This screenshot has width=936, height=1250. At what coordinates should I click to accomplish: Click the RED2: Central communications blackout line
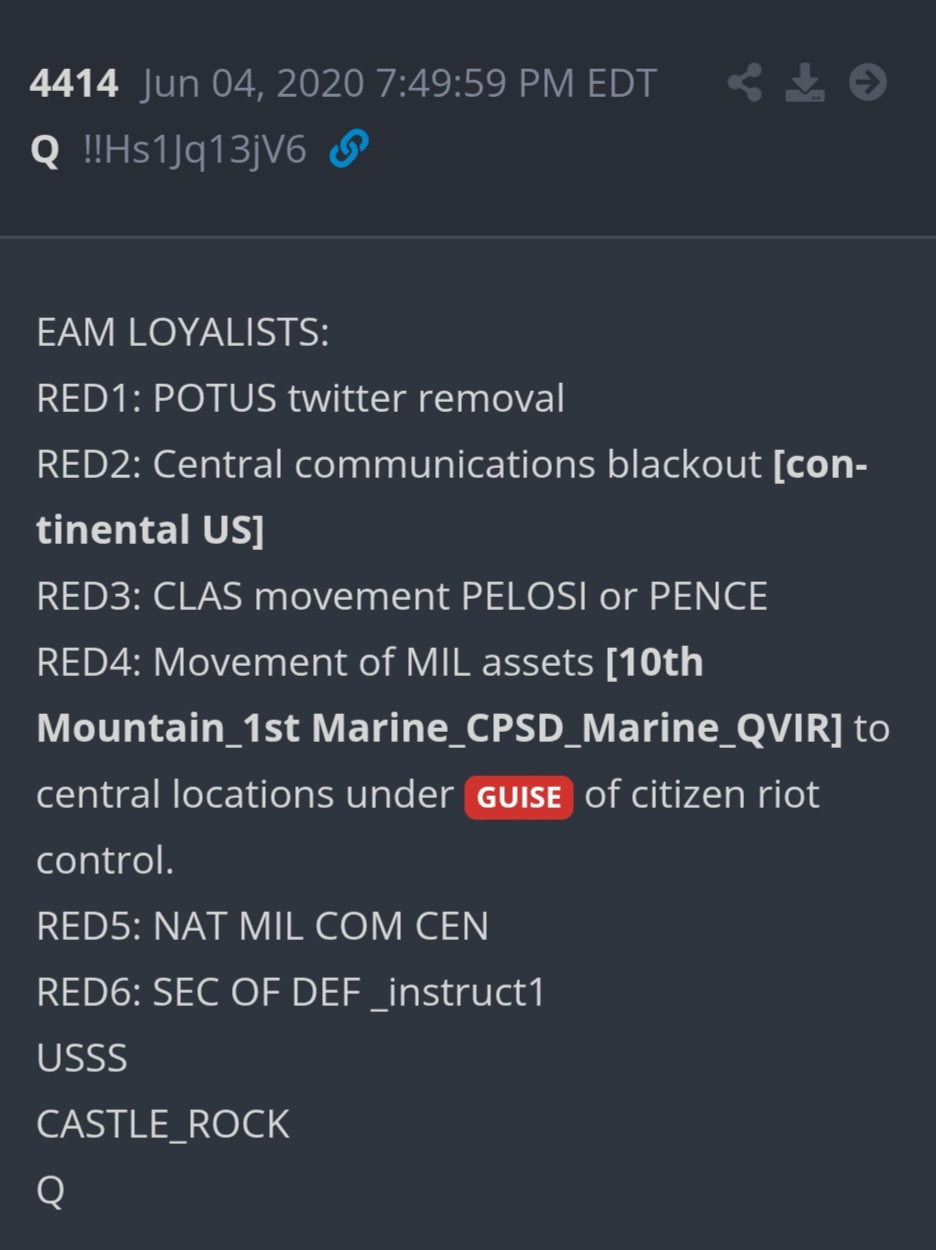[x=398, y=464]
